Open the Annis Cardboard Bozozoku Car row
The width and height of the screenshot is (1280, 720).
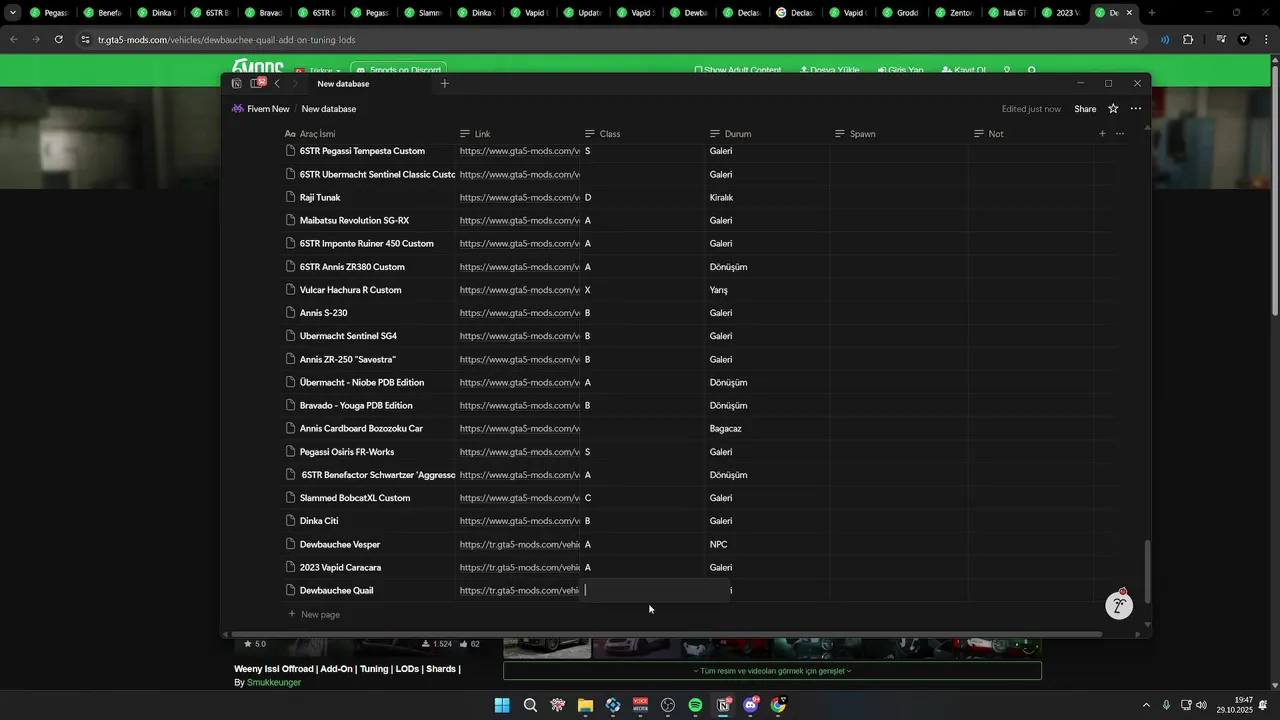[361, 429]
